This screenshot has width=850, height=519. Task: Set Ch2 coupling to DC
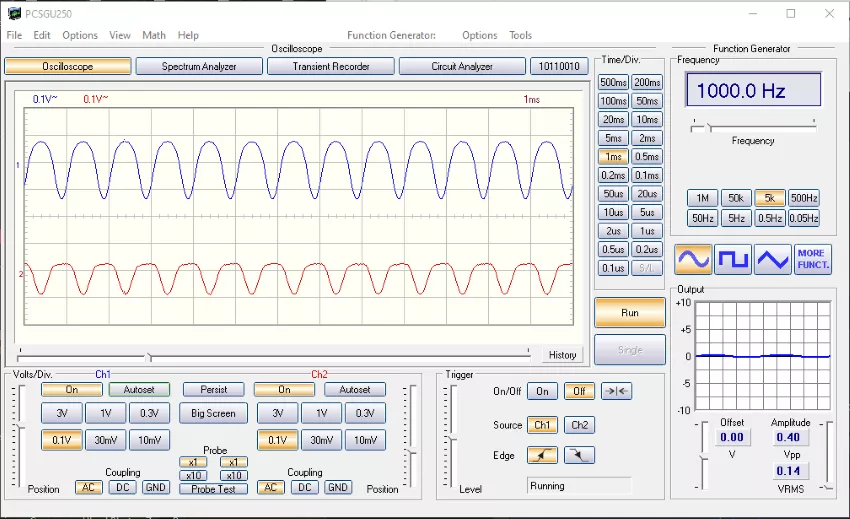pyautogui.click(x=305, y=487)
